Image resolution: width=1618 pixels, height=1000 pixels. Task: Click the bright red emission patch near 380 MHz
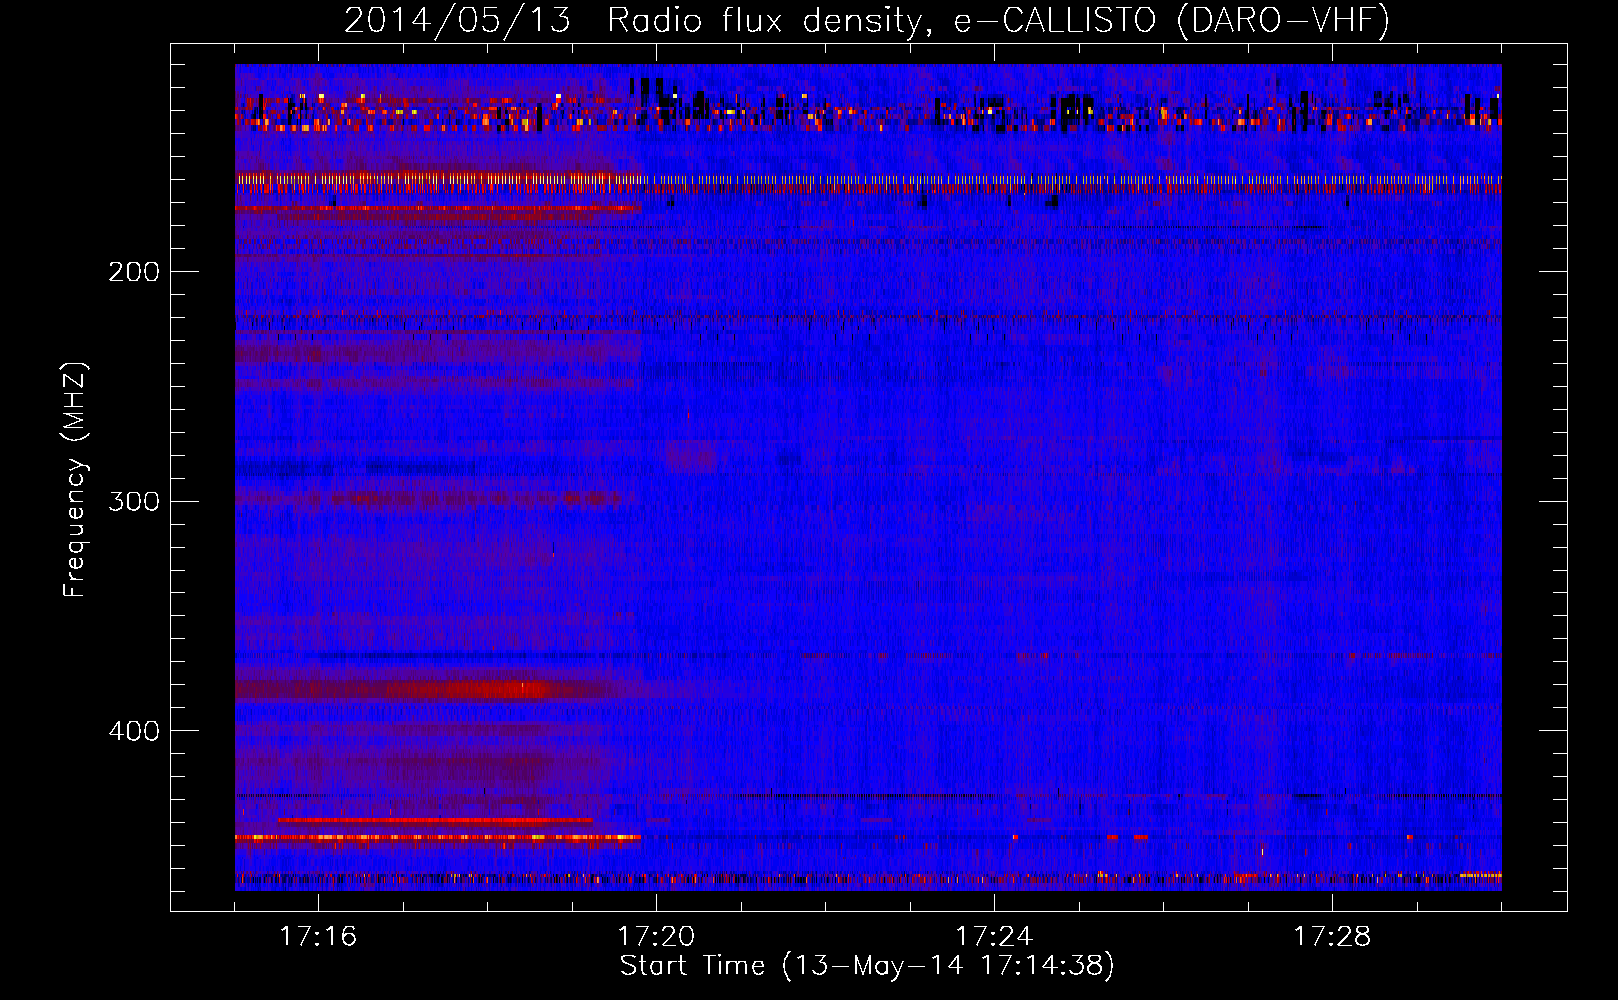(498, 689)
